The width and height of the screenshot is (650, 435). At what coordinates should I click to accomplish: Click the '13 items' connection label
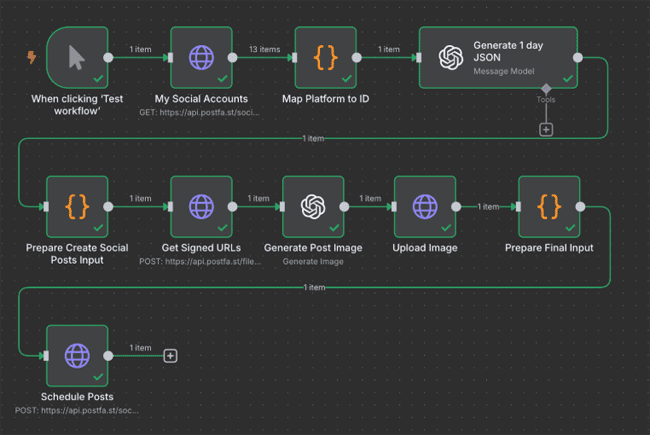tap(264, 49)
